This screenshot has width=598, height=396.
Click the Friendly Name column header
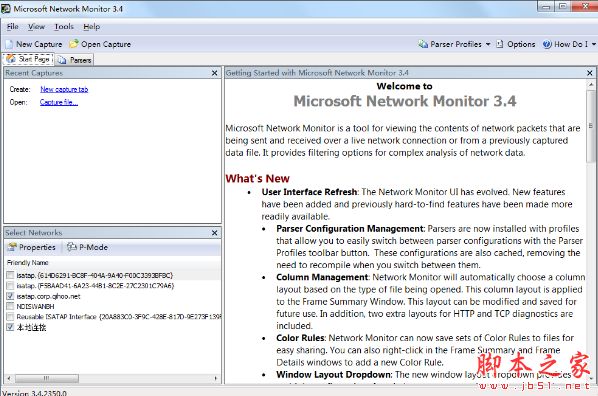click(x=27, y=262)
